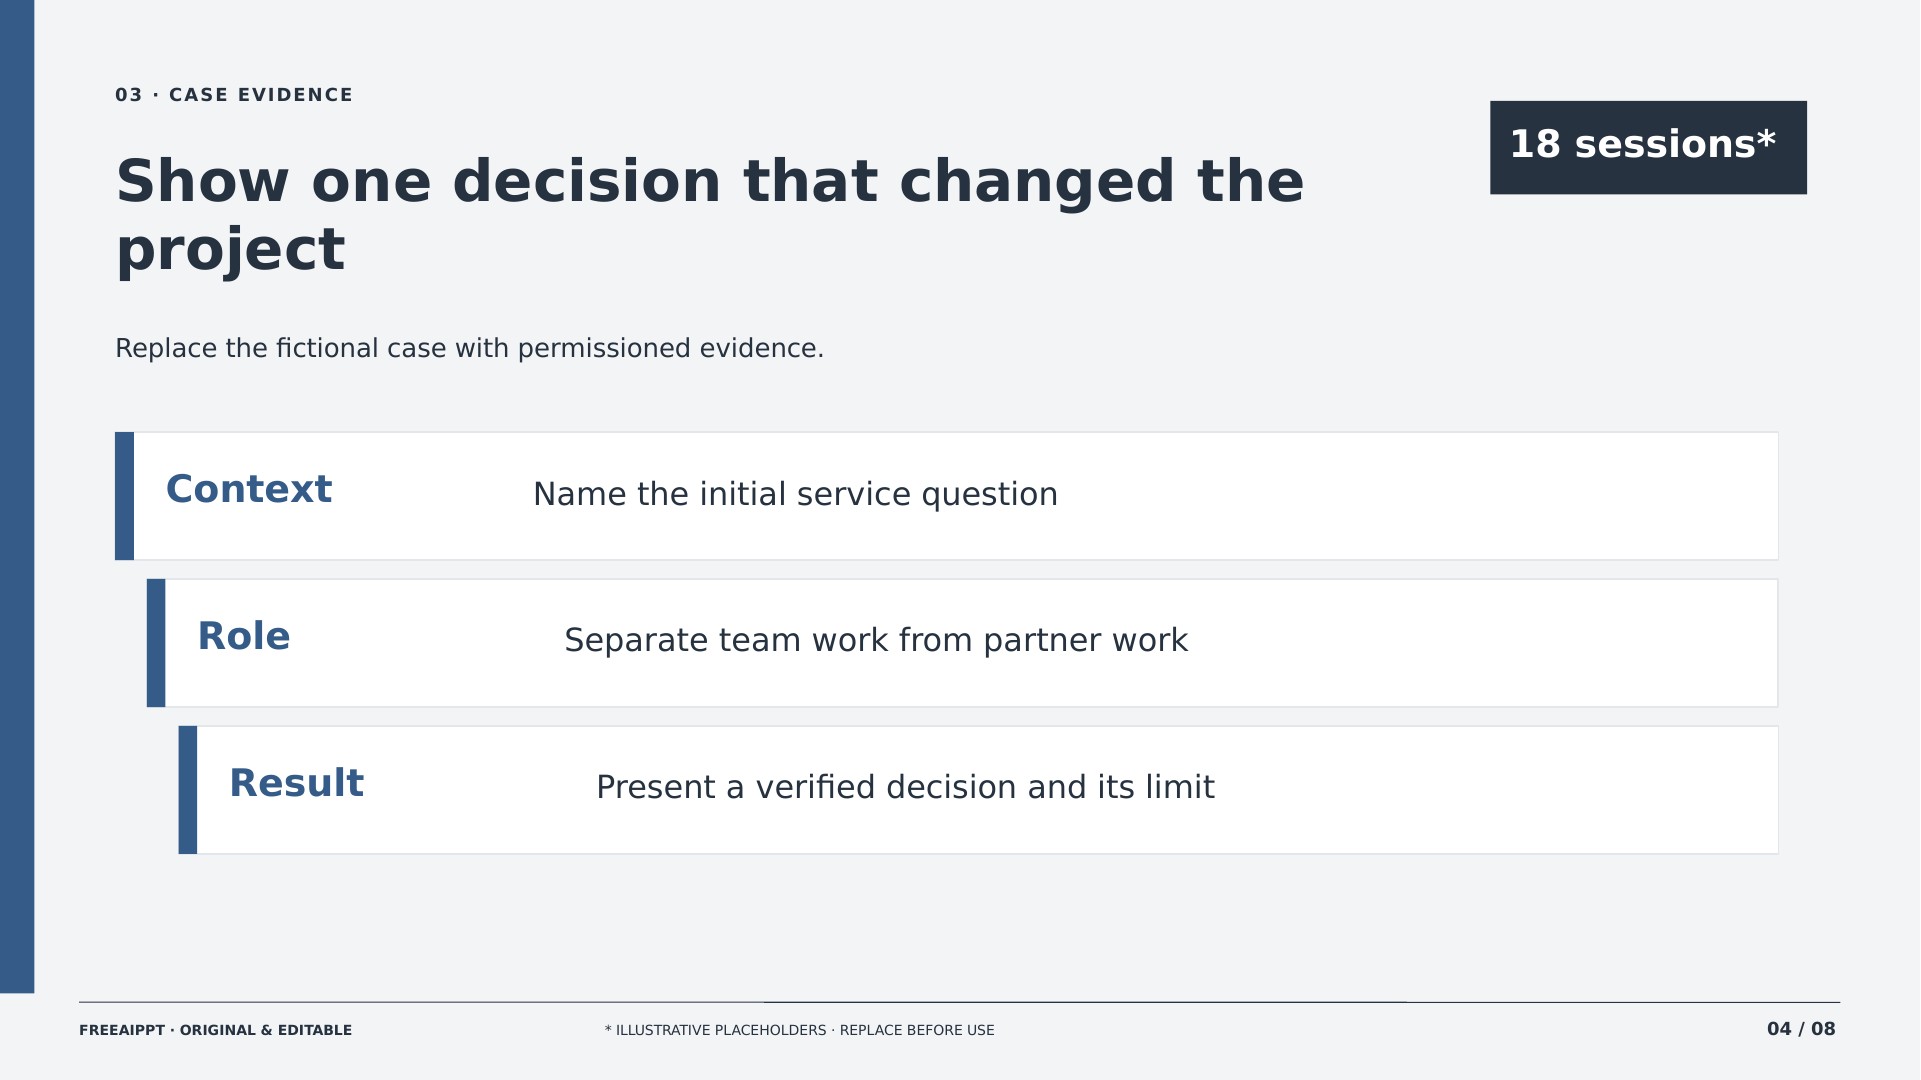Select the vertical blue stripe at slide edge

pos(17,496)
